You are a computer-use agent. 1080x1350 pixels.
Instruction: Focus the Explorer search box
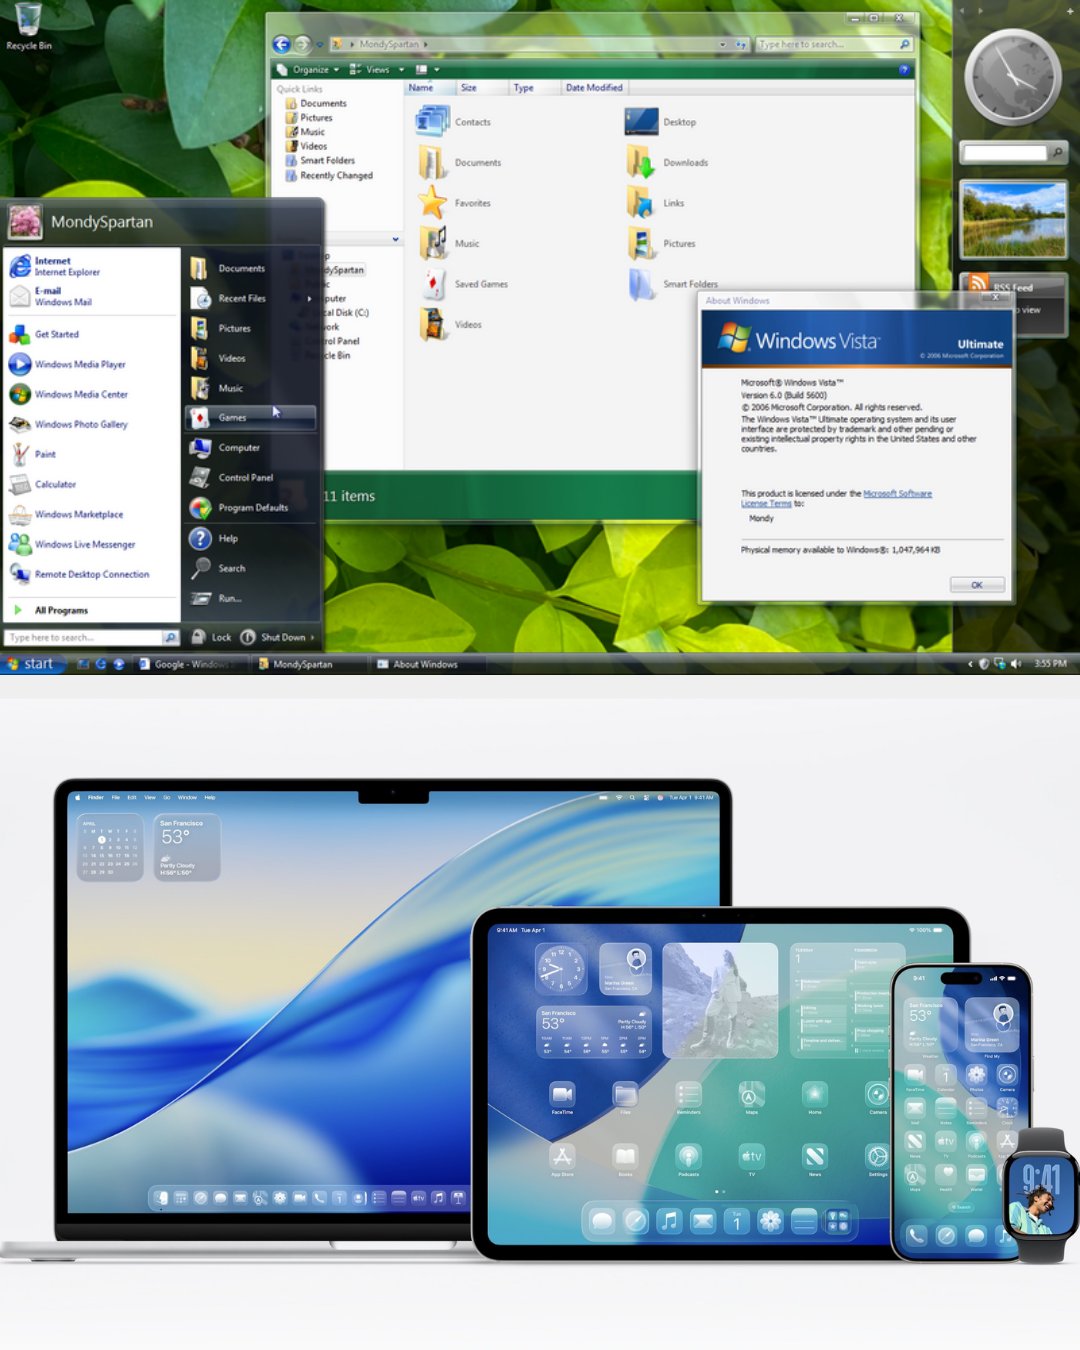(x=834, y=44)
